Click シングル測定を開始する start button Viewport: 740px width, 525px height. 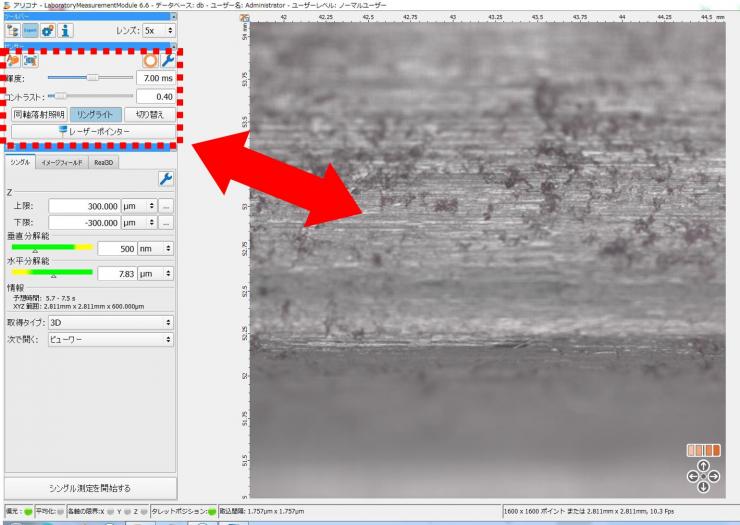[x=90, y=488]
